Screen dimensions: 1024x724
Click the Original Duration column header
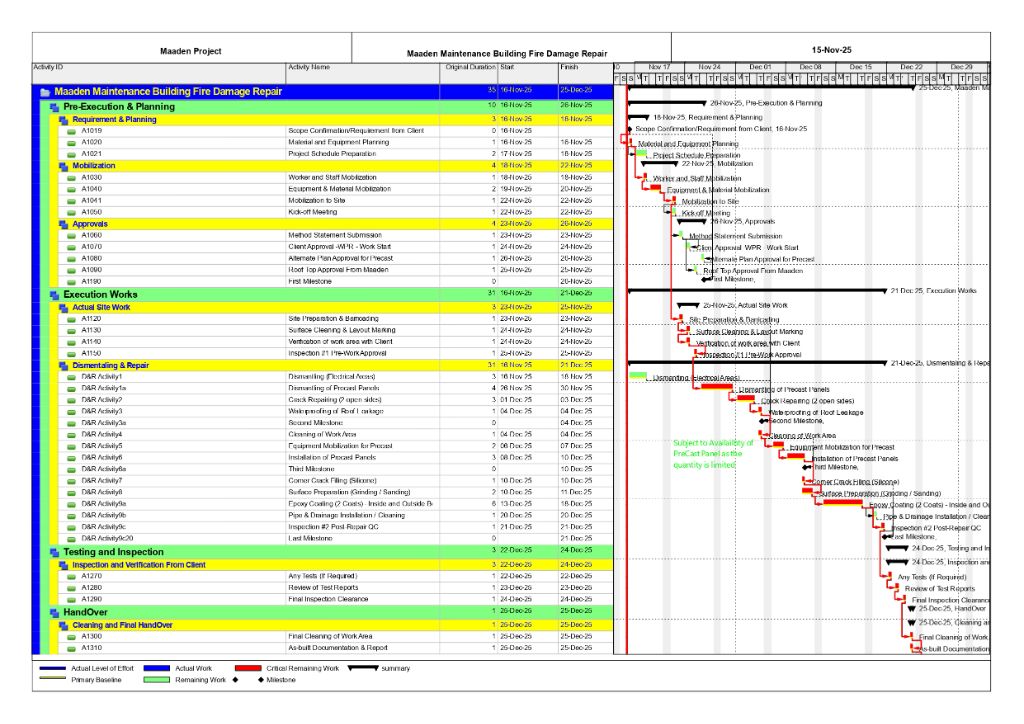pyautogui.click(x=469, y=67)
